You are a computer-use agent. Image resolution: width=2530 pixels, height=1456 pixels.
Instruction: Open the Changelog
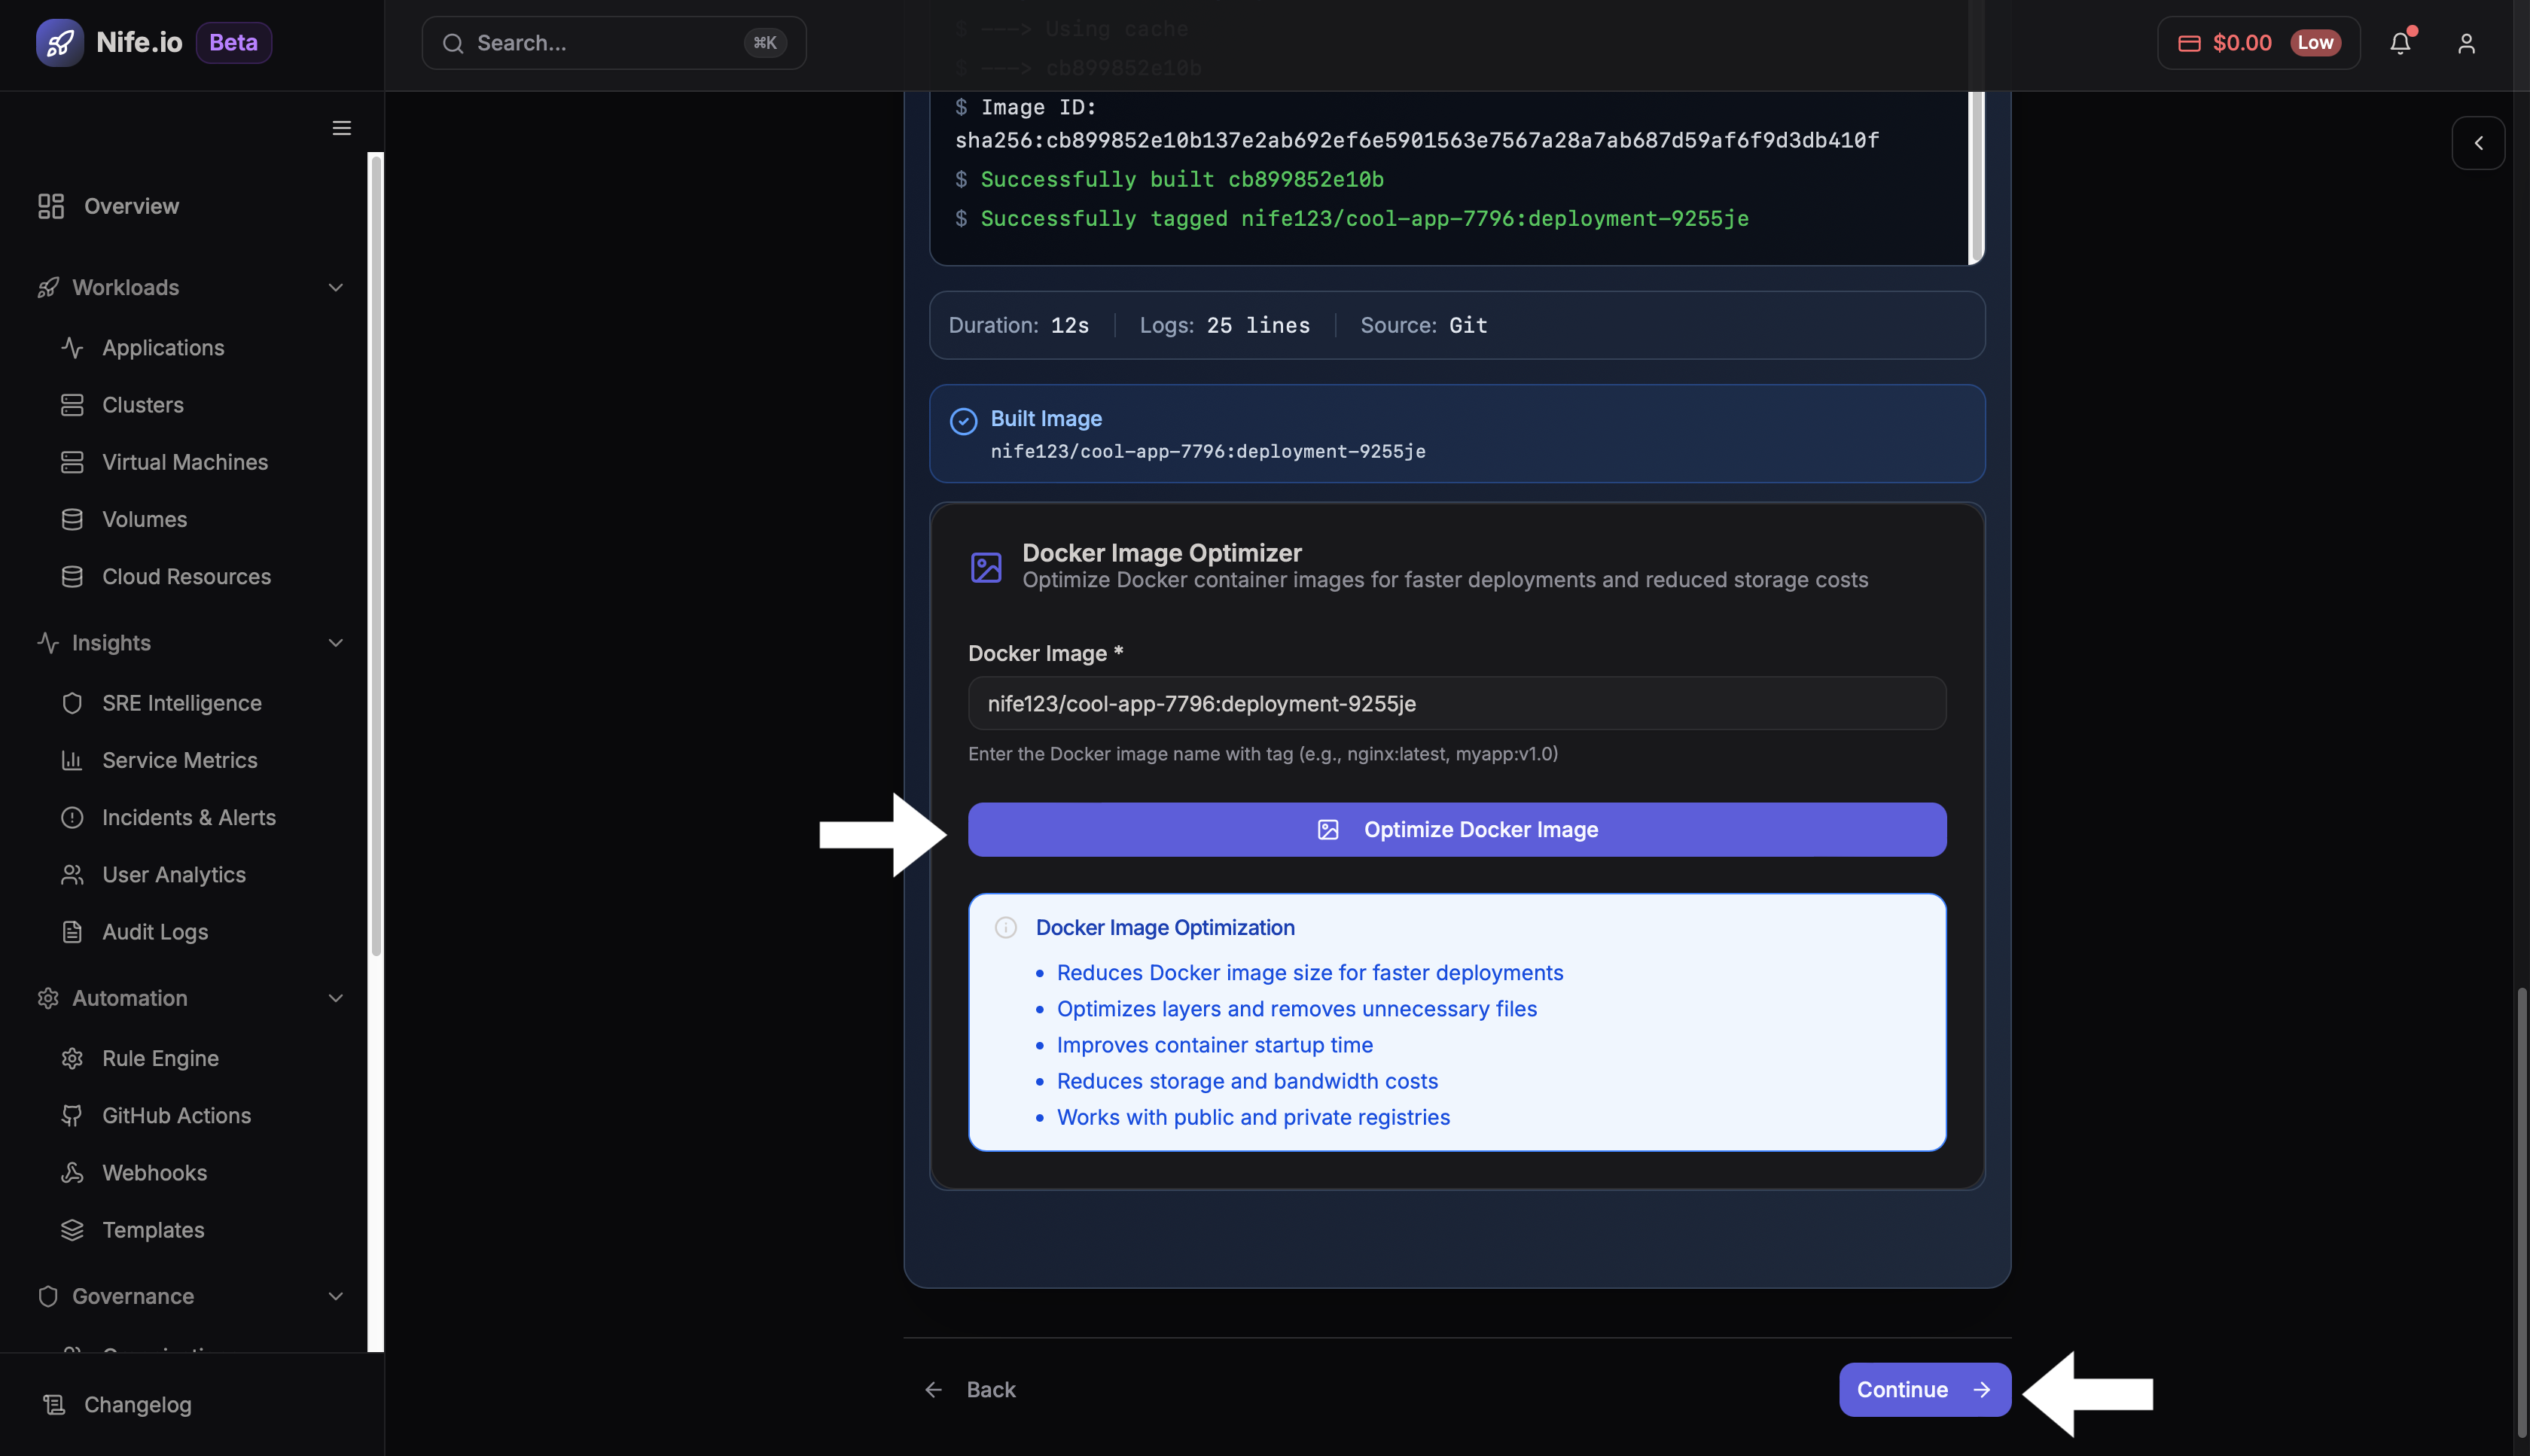click(137, 1404)
